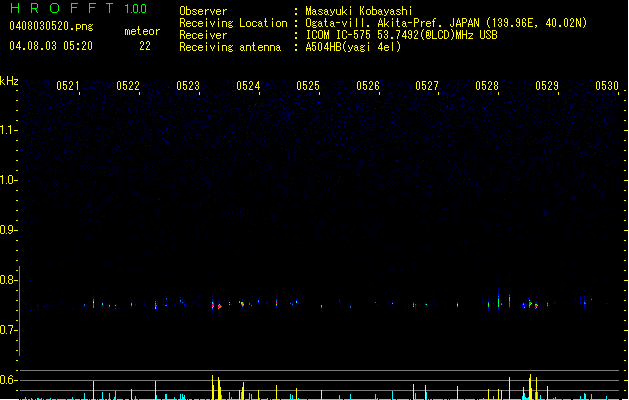Click the 0525 time marker
The image size is (629, 400).
308,86
